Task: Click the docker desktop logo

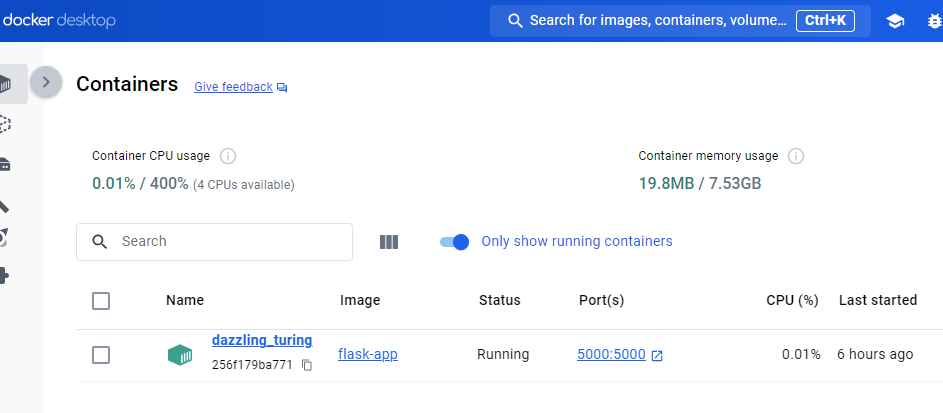Action: click(58, 20)
